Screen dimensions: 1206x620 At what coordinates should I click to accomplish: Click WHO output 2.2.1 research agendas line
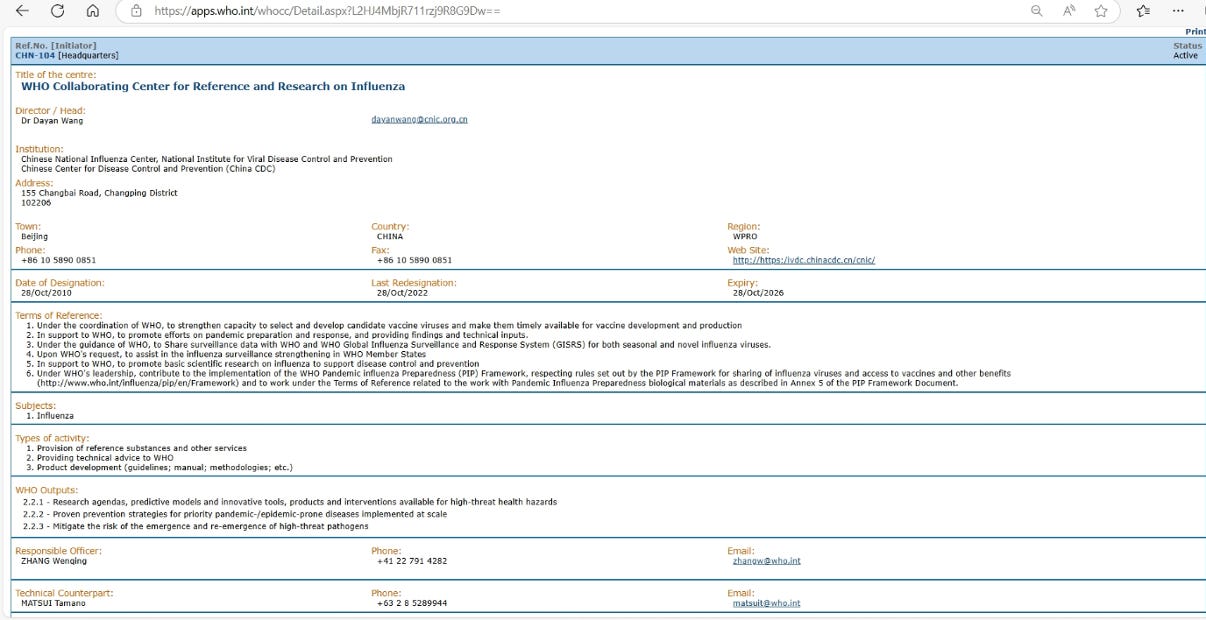coord(290,501)
